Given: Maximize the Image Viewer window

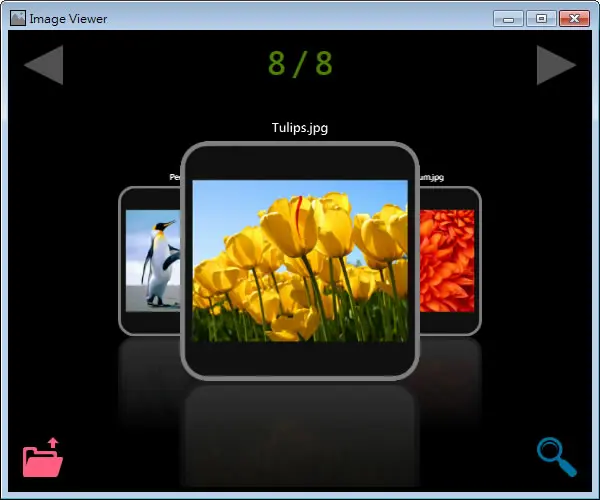Looking at the screenshot, I should 541,18.
